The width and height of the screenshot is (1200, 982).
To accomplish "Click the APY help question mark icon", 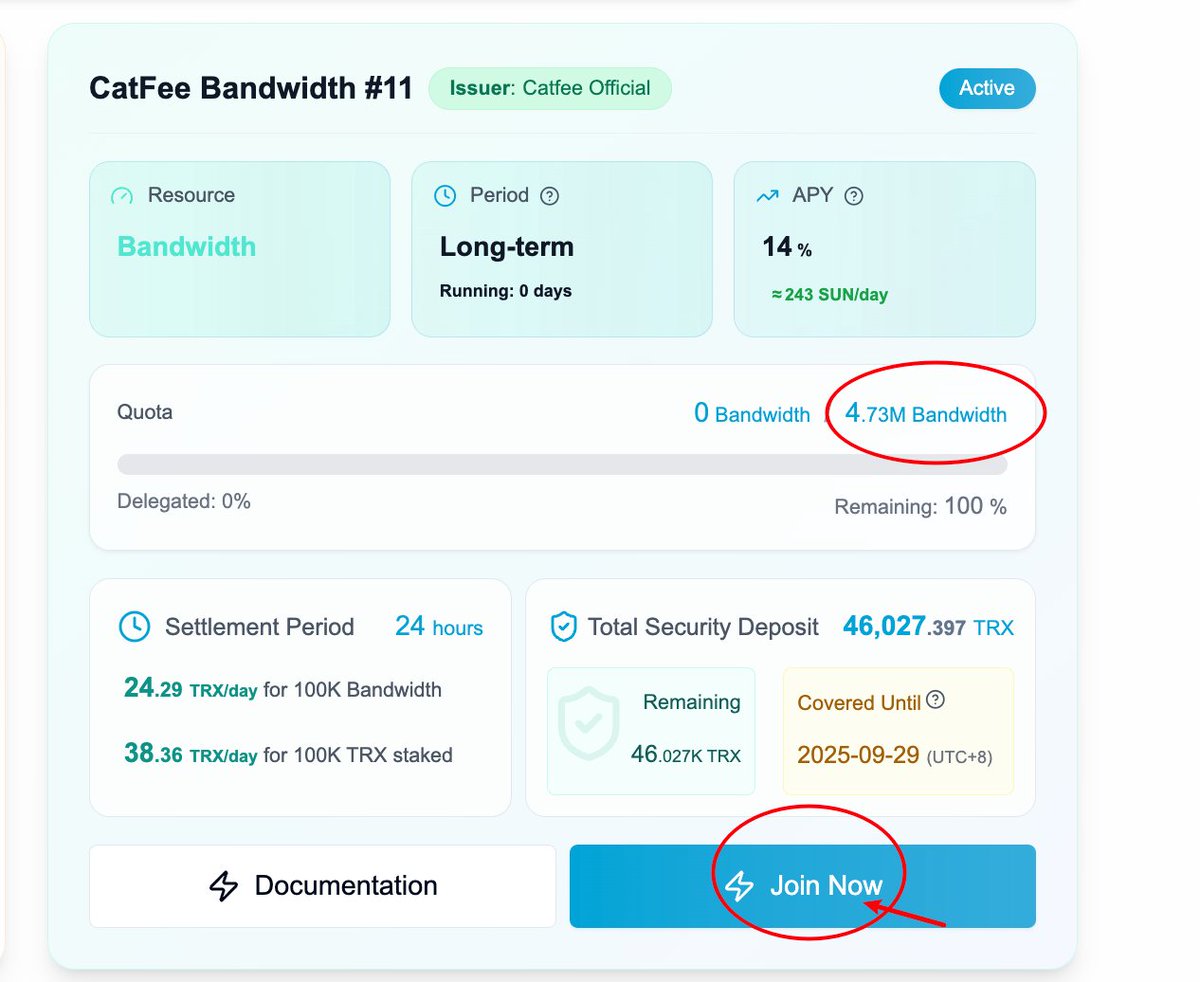I will click(853, 196).
